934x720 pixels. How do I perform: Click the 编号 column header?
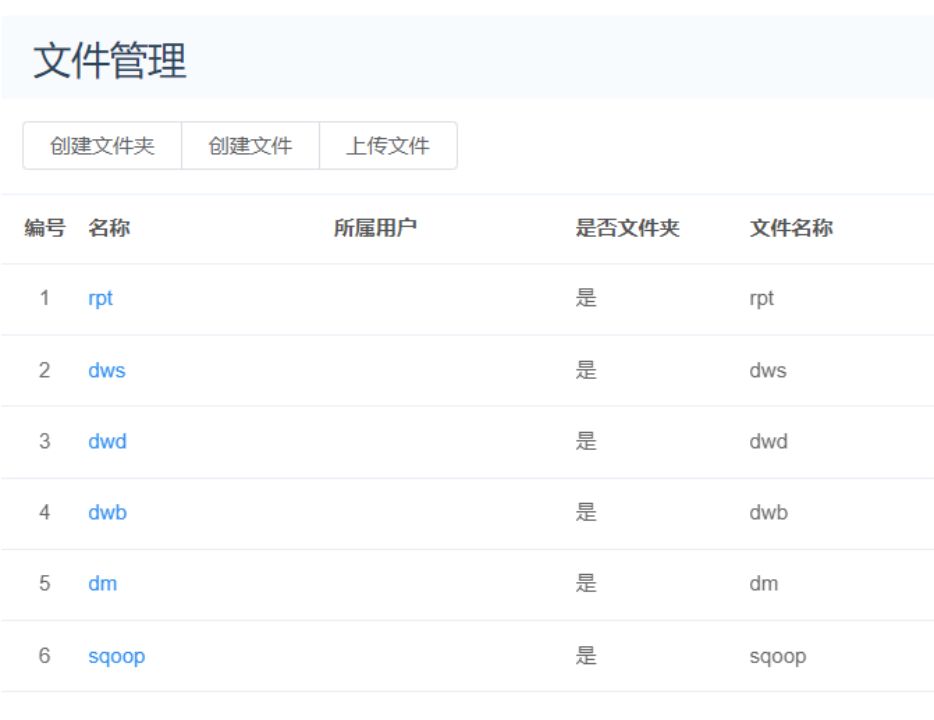tap(44, 228)
